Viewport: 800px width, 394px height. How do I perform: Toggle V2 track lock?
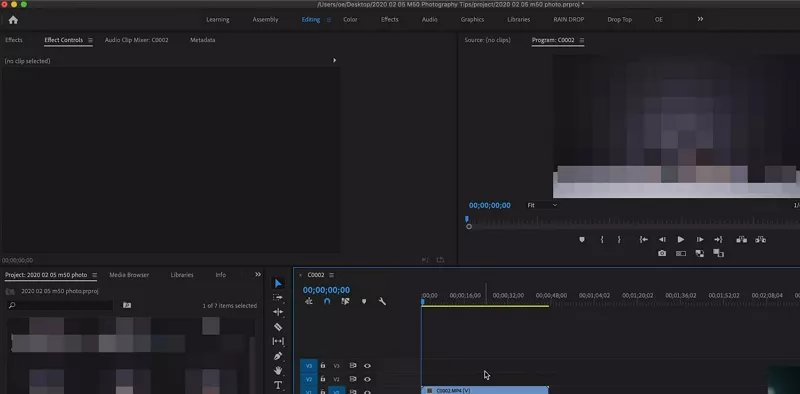pyautogui.click(x=323, y=379)
